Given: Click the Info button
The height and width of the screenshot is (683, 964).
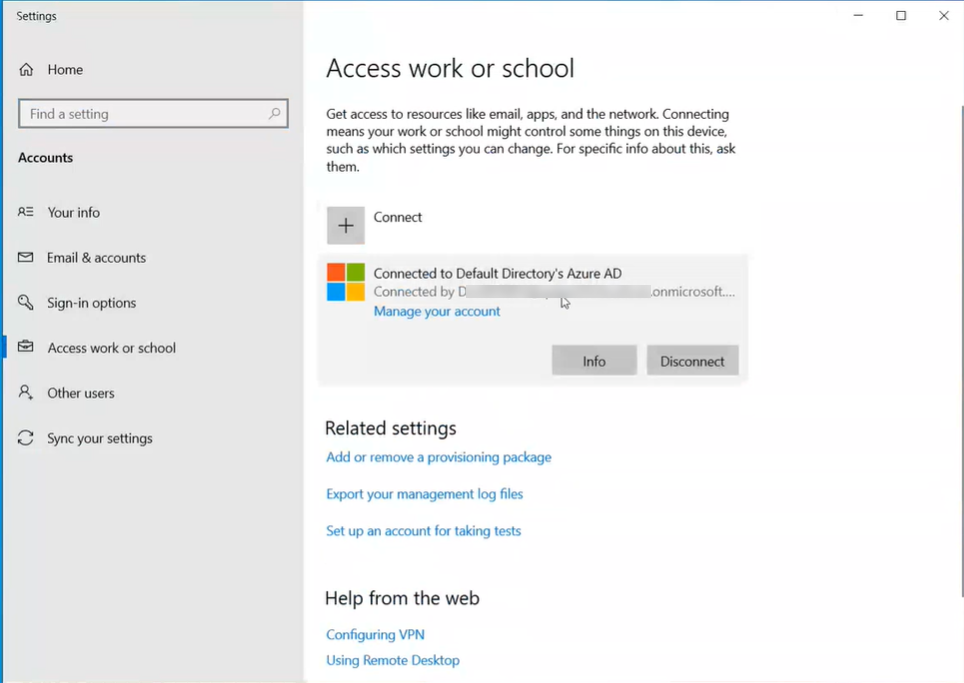Looking at the screenshot, I should (594, 361).
